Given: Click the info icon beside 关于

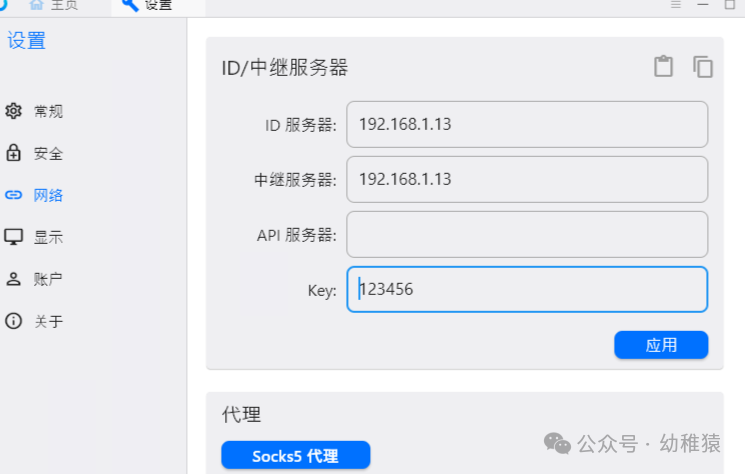Looking at the screenshot, I should coord(13,321).
